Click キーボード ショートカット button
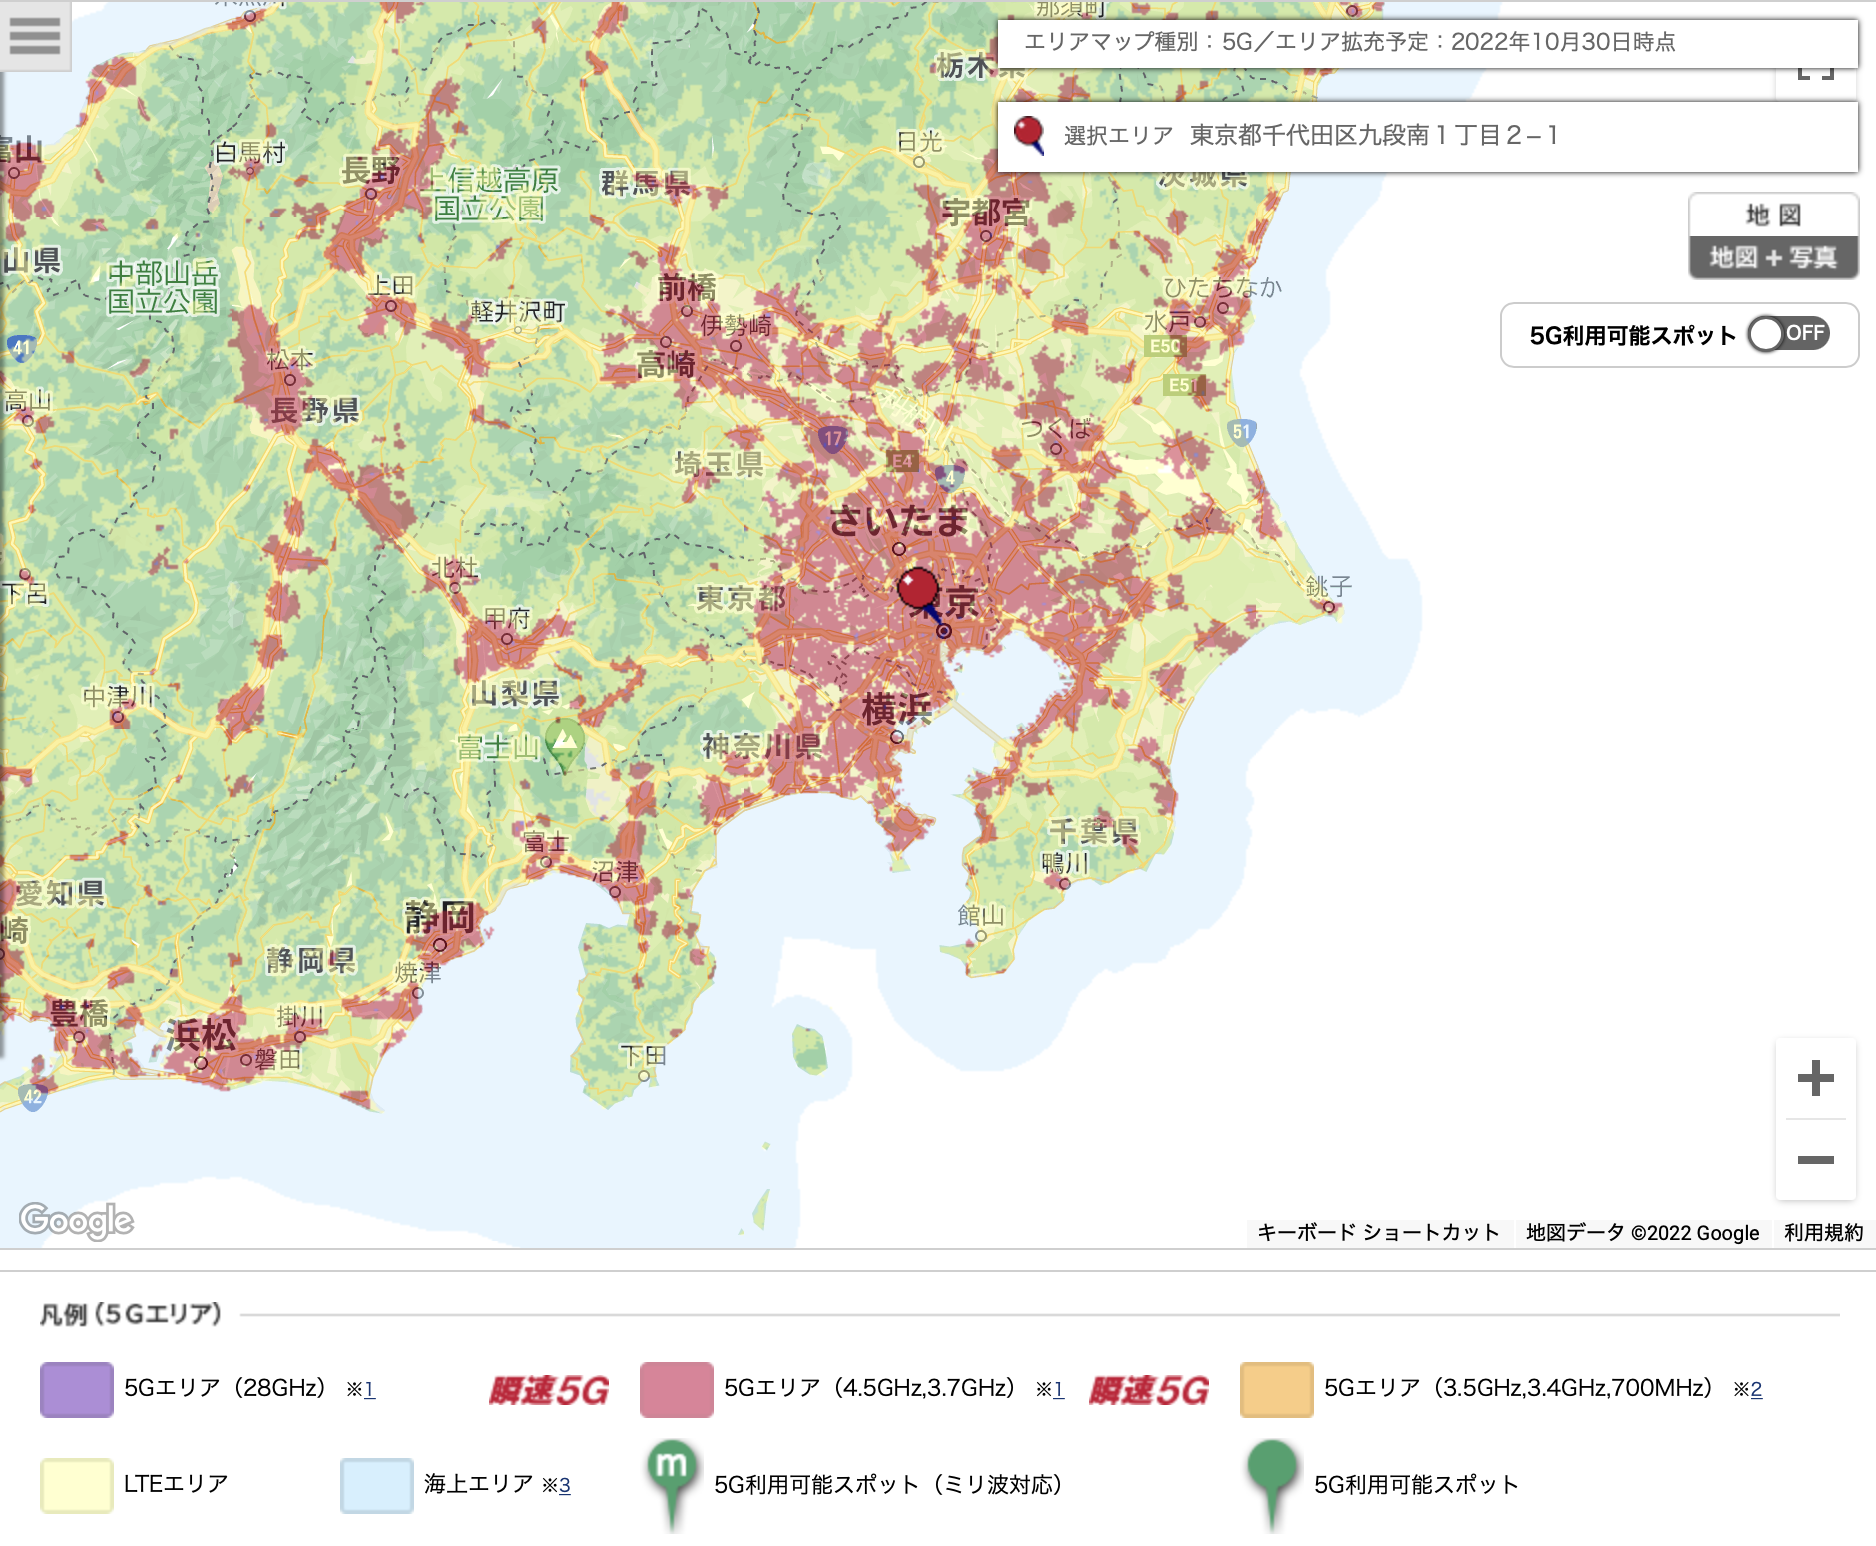Image resolution: width=1876 pixels, height=1546 pixels. pos(1378,1233)
